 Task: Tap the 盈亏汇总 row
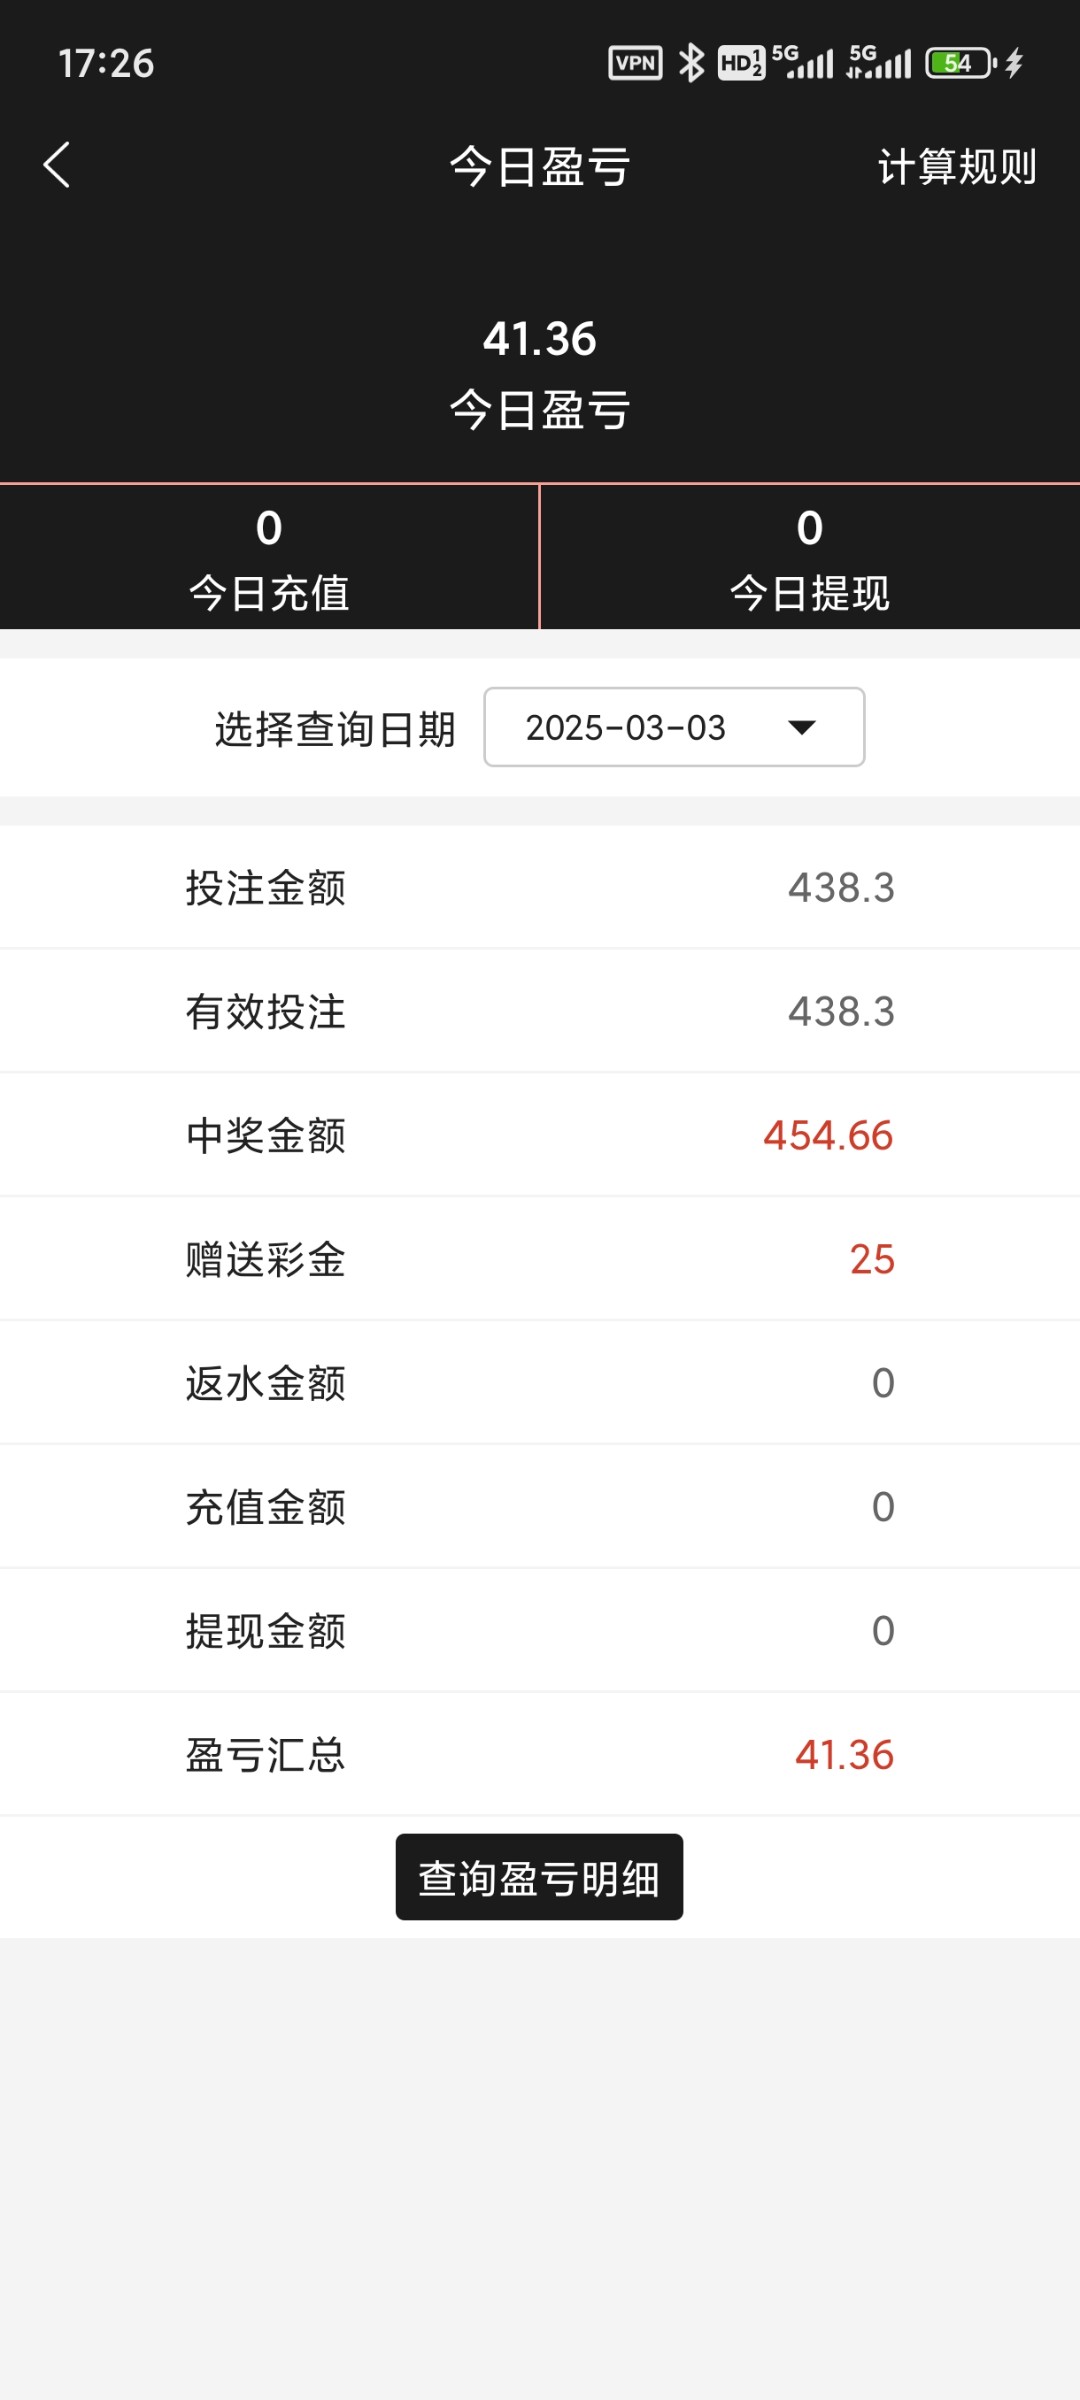(540, 1755)
